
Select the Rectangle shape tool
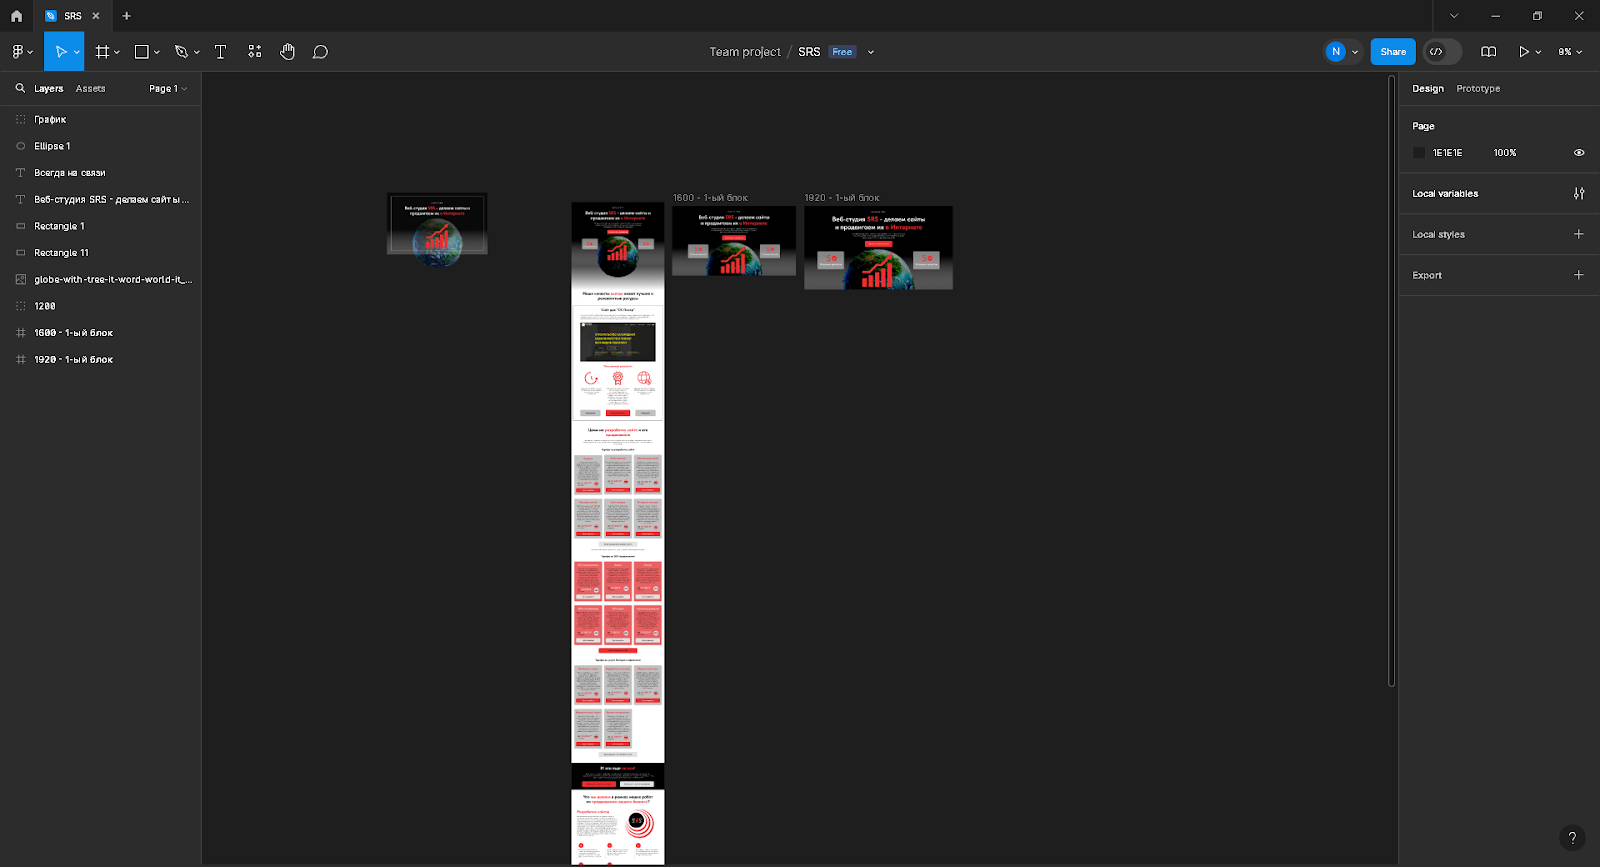(142, 52)
